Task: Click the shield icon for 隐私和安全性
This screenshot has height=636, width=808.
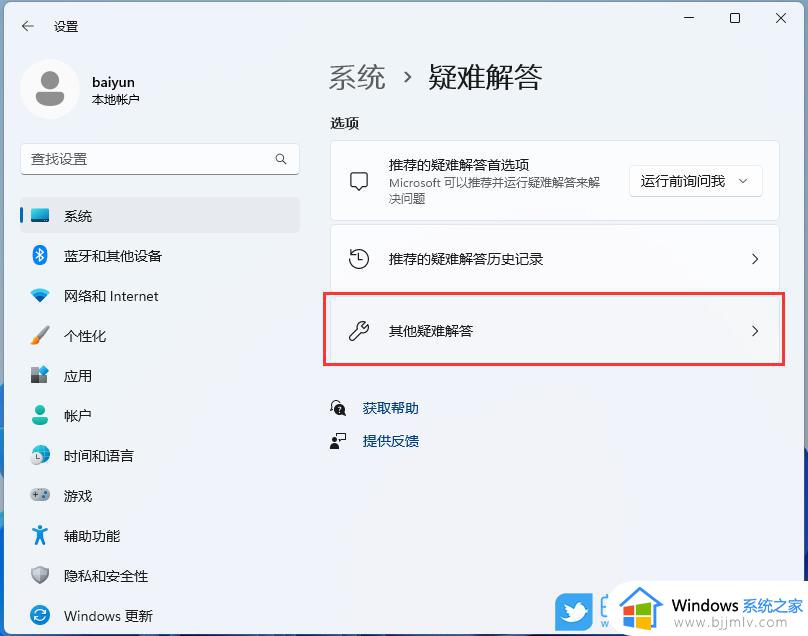Action: tap(40, 575)
